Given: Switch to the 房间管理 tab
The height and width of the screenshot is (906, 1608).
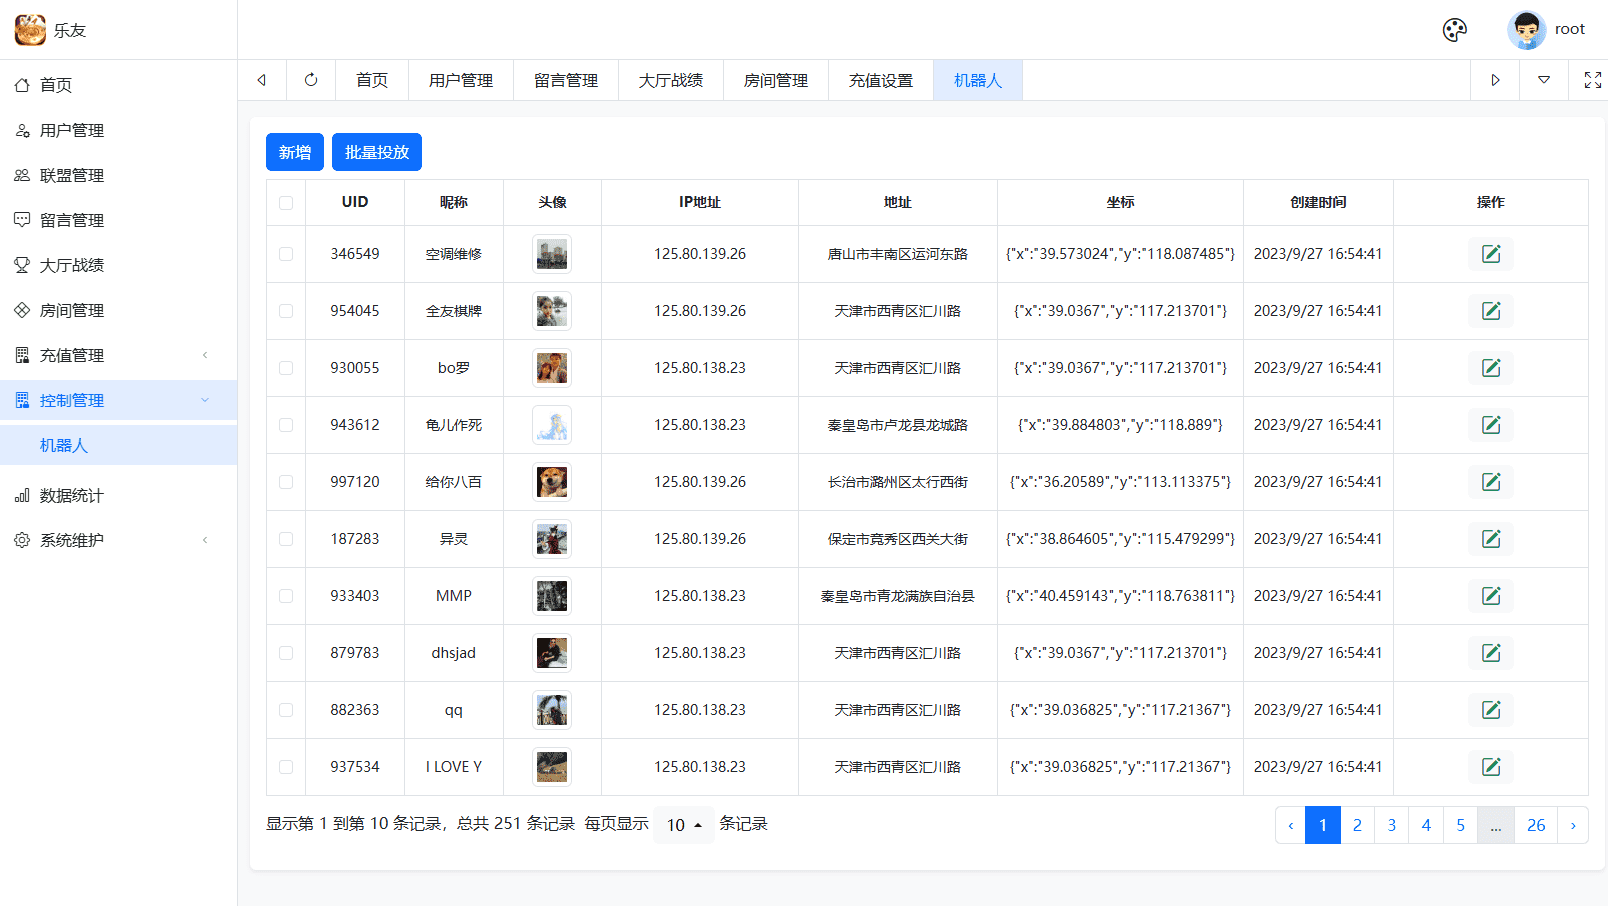Looking at the screenshot, I should [x=776, y=80].
